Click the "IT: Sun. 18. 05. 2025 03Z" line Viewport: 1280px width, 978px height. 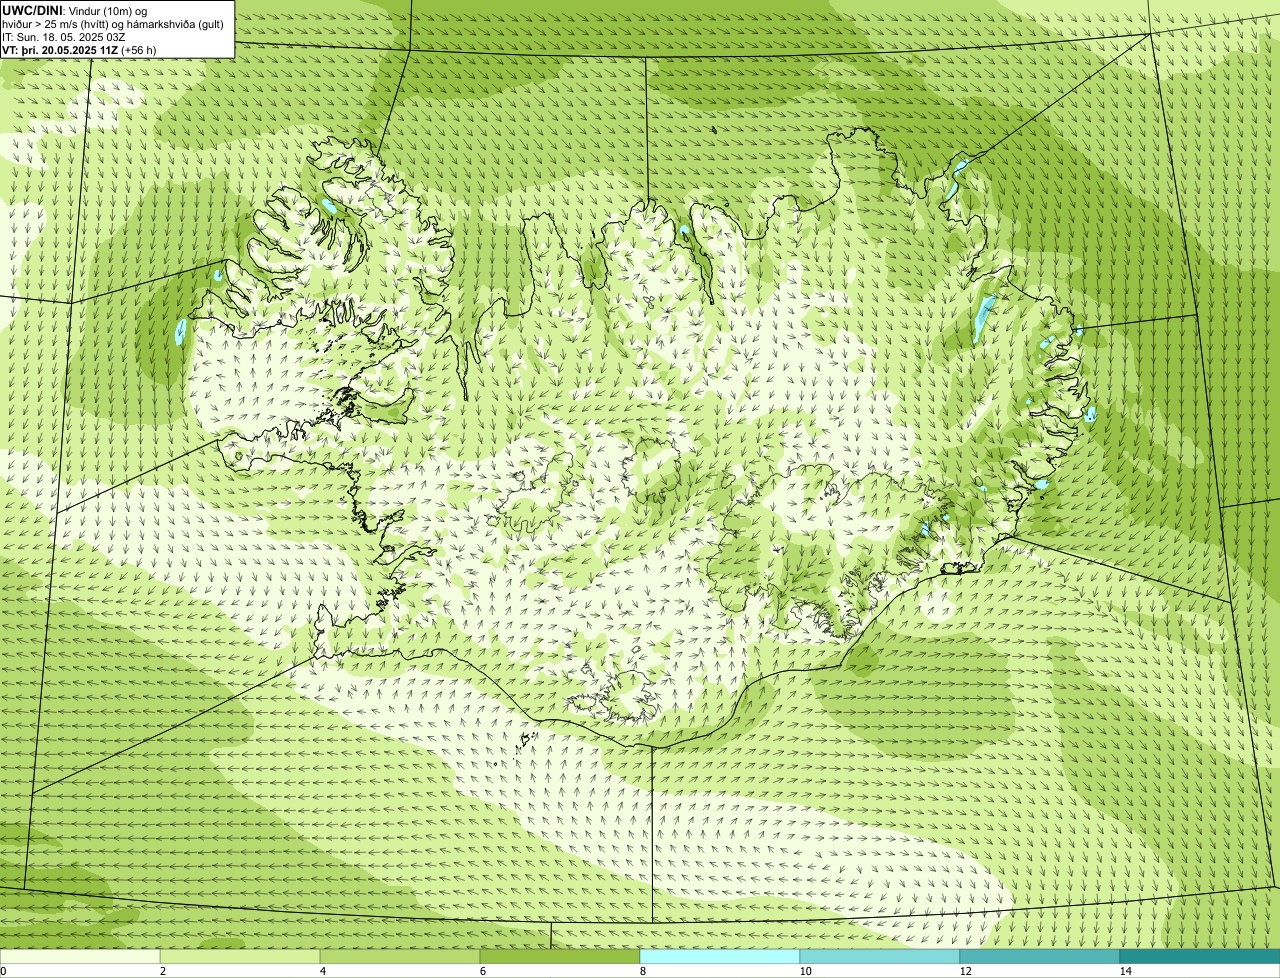(x=63, y=37)
